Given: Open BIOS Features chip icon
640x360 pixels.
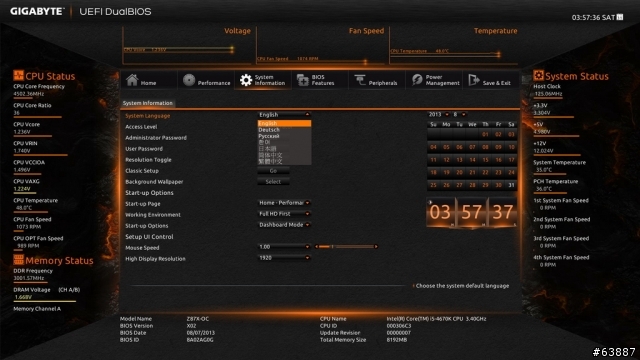Looking at the screenshot, I should tap(303, 80).
